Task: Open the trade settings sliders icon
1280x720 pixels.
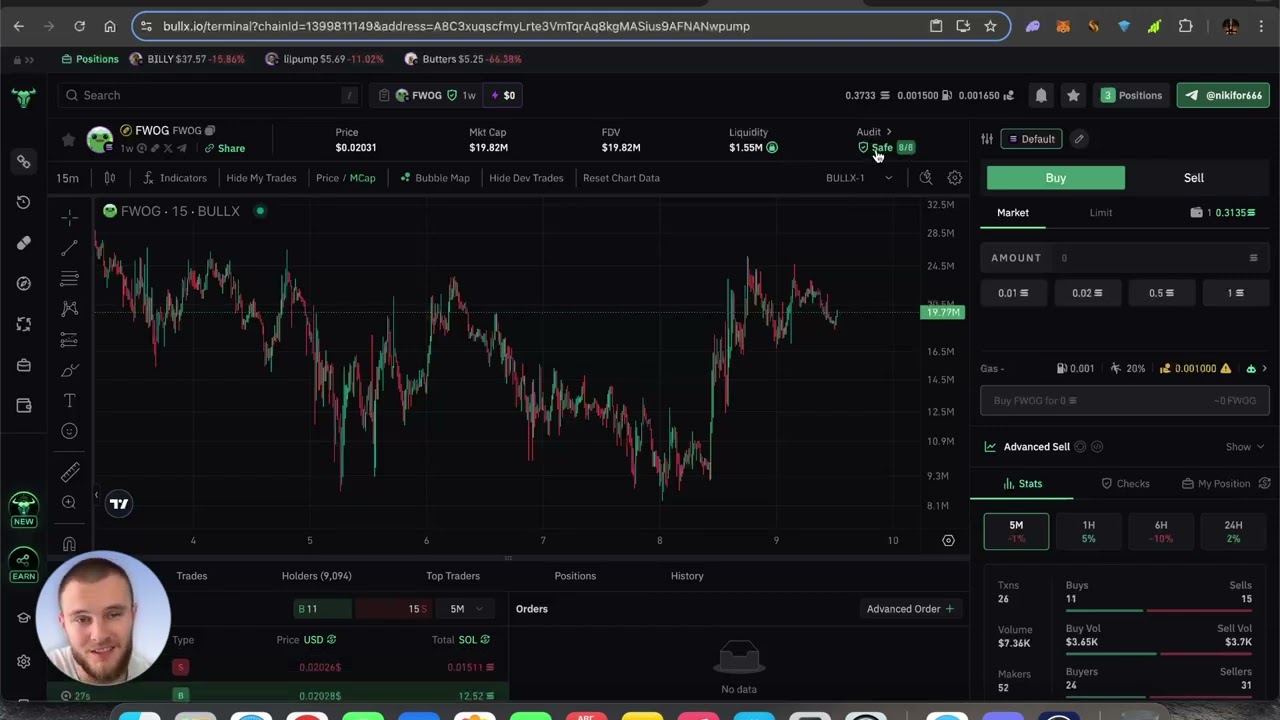Action: click(x=987, y=139)
